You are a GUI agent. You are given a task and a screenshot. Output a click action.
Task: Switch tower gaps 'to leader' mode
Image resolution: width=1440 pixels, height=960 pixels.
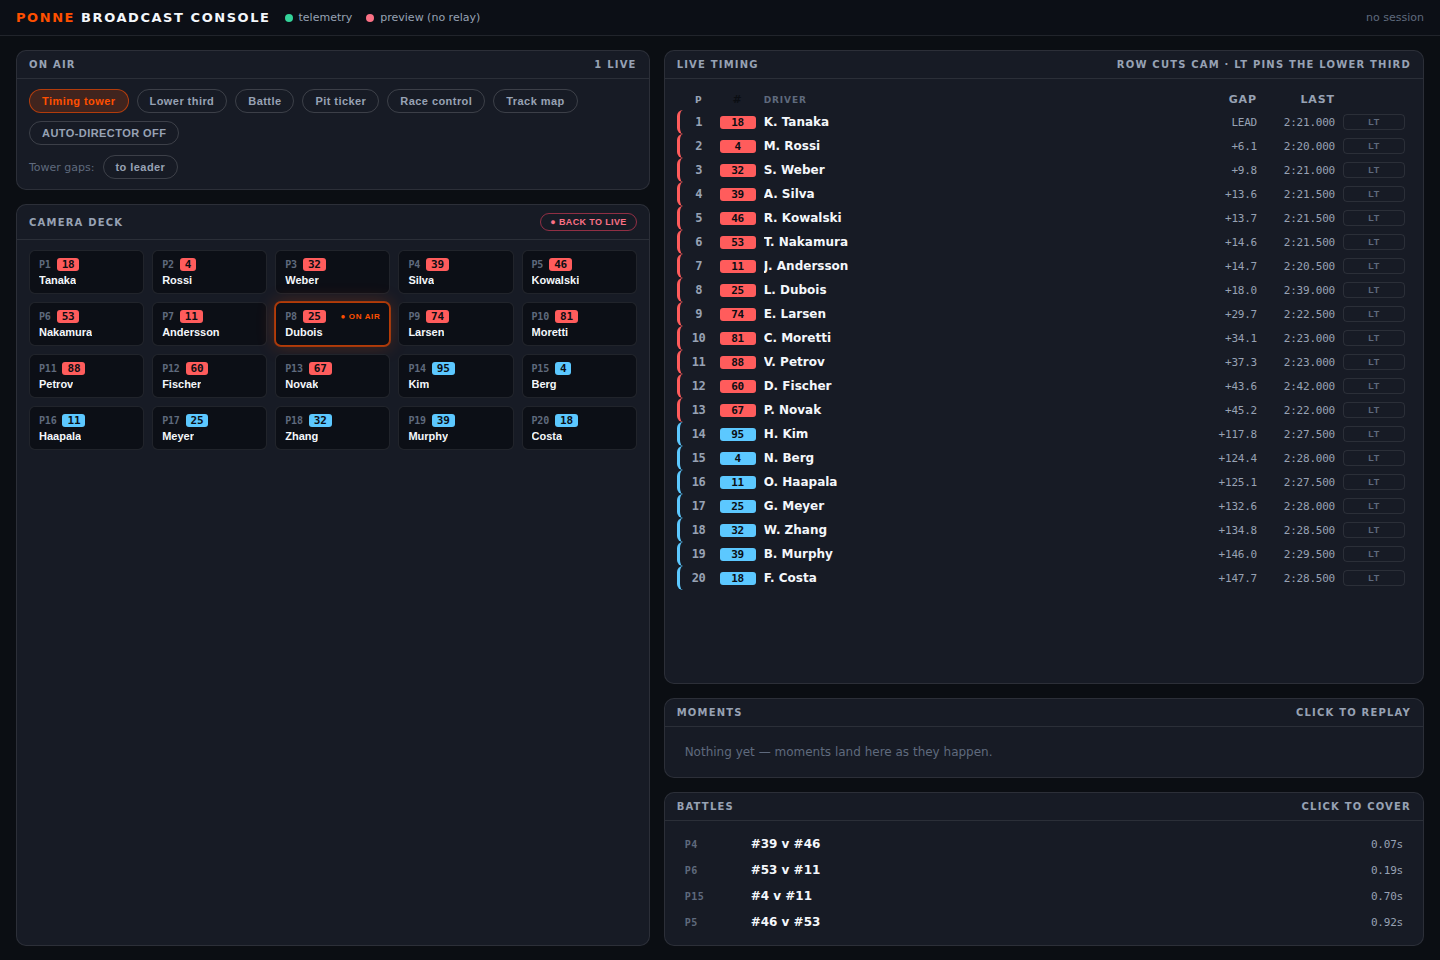coord(140,167)
